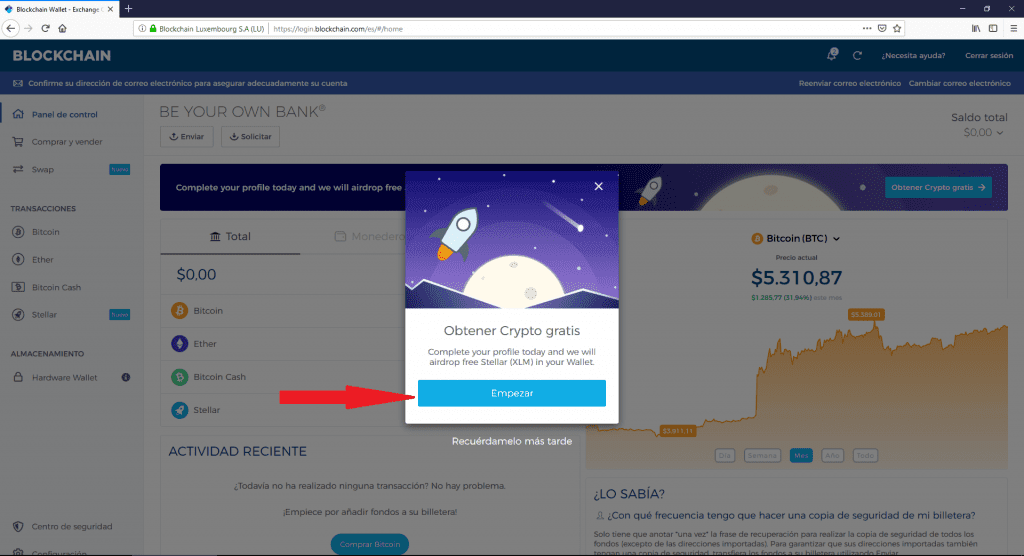Open Hardware Wallet info icon
This screenshot has height=556, width=1024.
(125, 377)
